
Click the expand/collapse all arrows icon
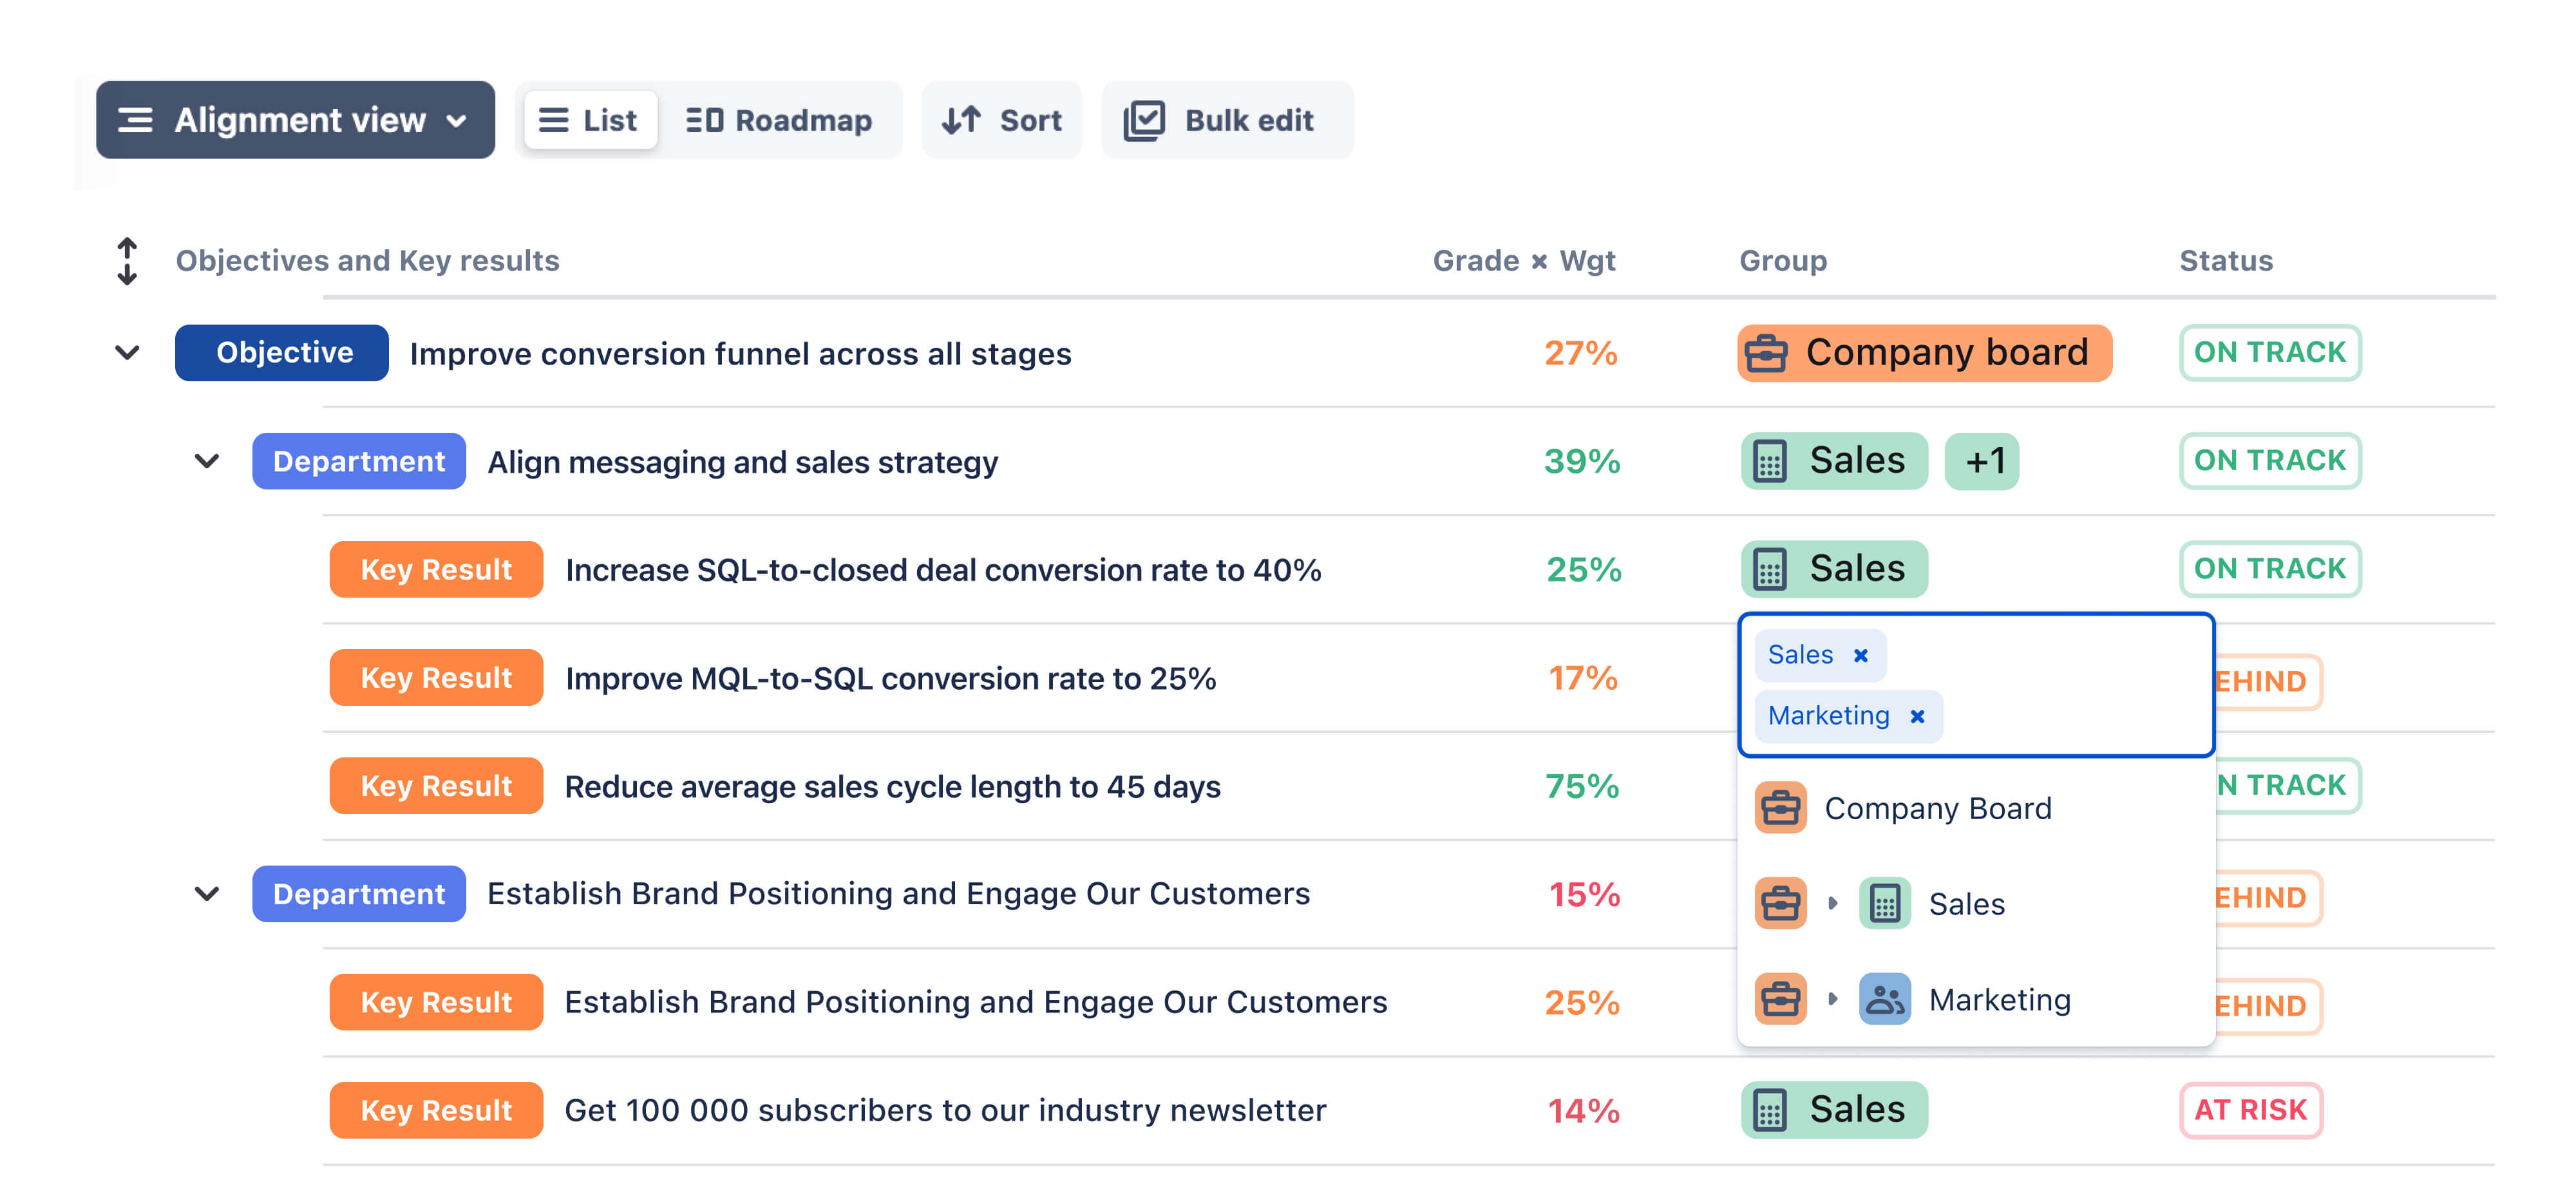click(127, 261)
